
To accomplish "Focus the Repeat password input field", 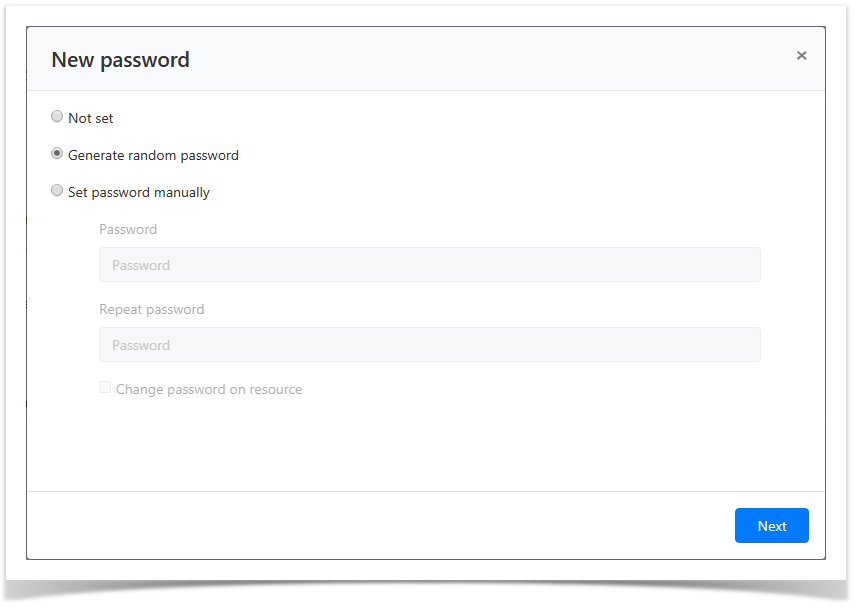I will [x=429, y=345].
